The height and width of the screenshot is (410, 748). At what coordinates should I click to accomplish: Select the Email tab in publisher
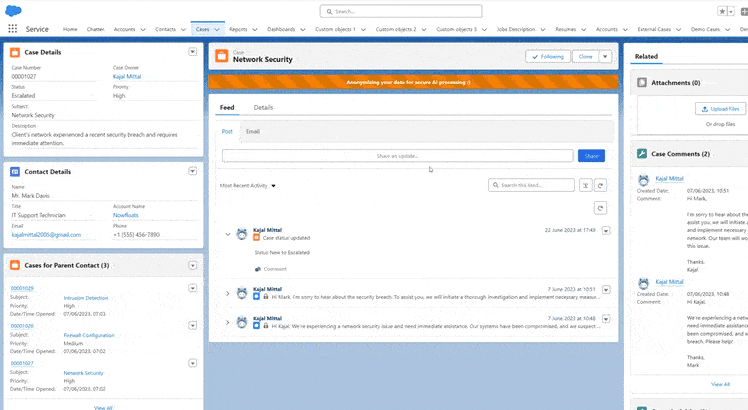tap(253, 131)
